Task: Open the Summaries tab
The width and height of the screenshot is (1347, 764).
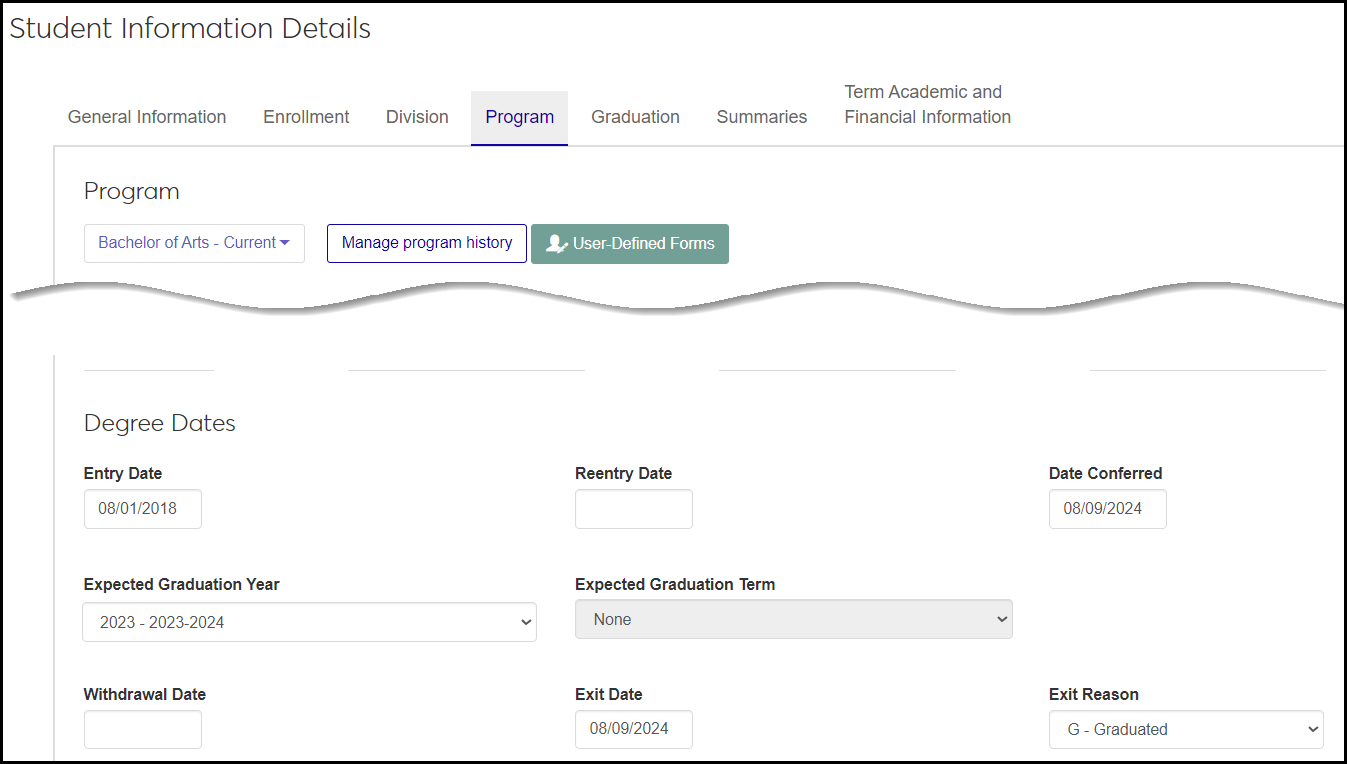Action: (761, 117)
